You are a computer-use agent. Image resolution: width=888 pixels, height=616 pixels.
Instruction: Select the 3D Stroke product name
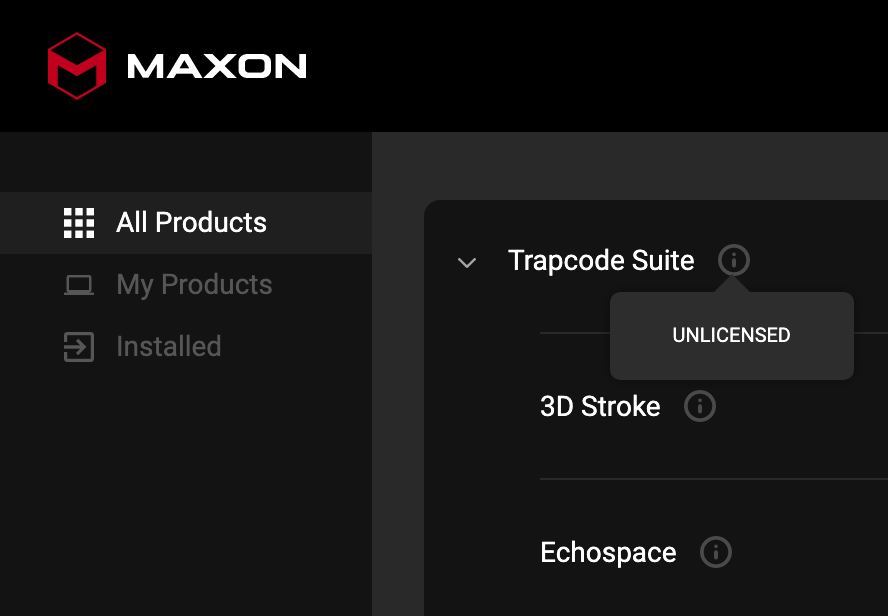[600, 407]
